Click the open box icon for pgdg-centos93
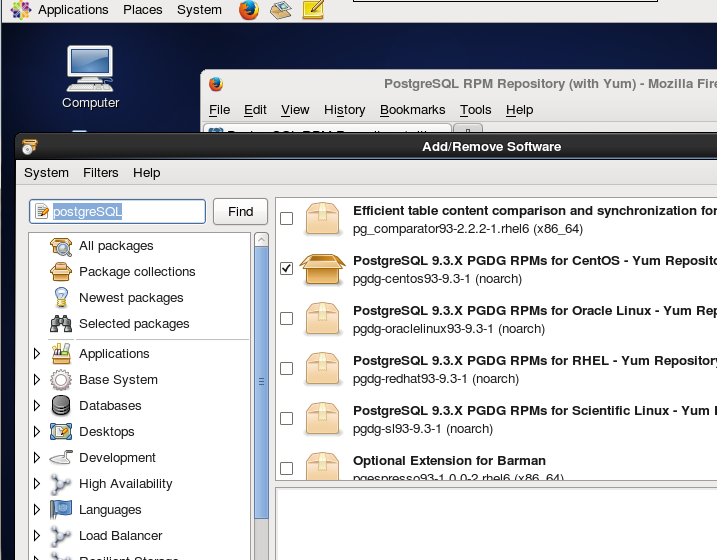 click(x=322, y=269)
